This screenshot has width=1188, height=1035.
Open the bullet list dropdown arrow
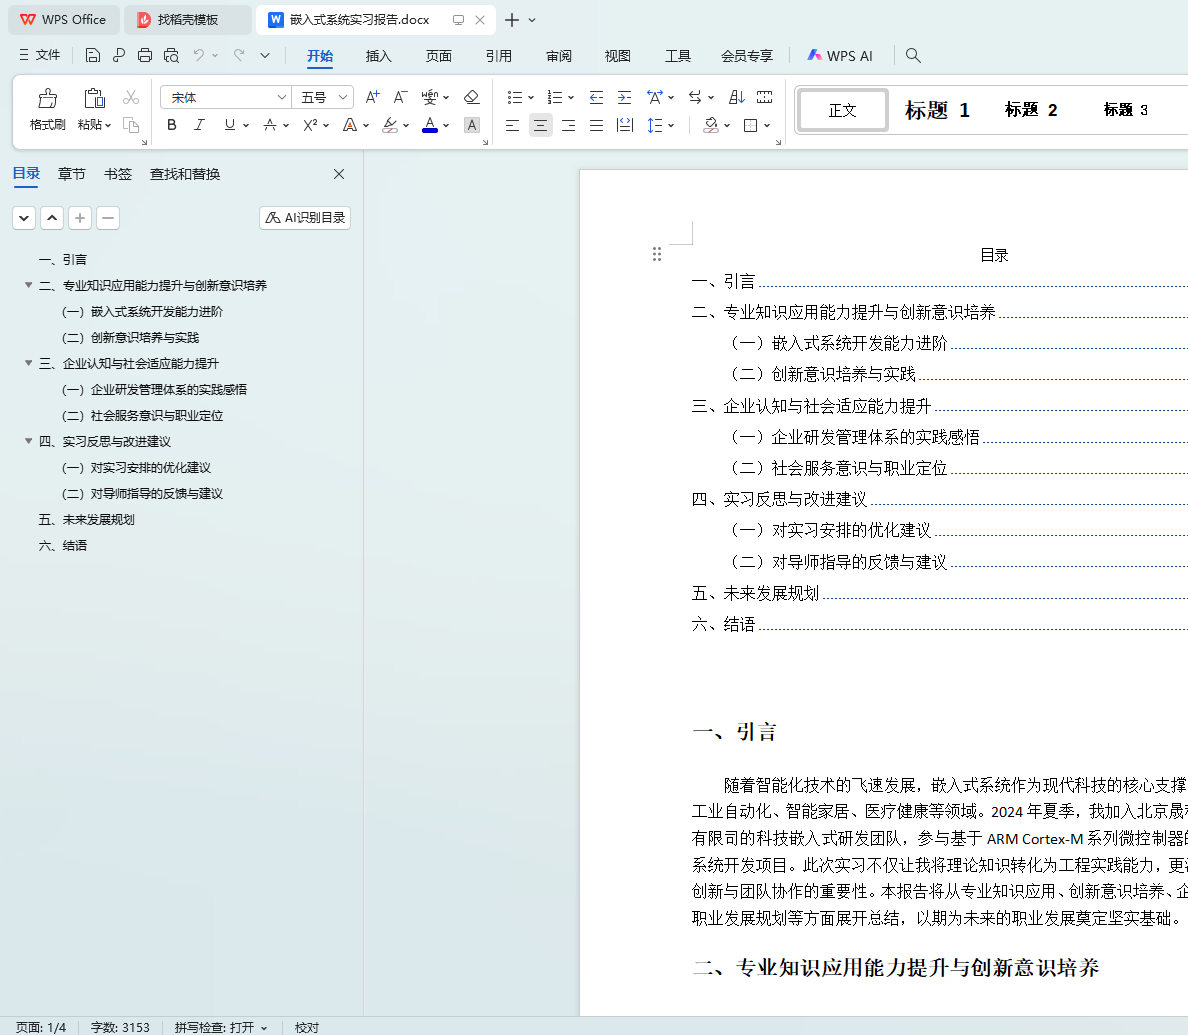531,98
